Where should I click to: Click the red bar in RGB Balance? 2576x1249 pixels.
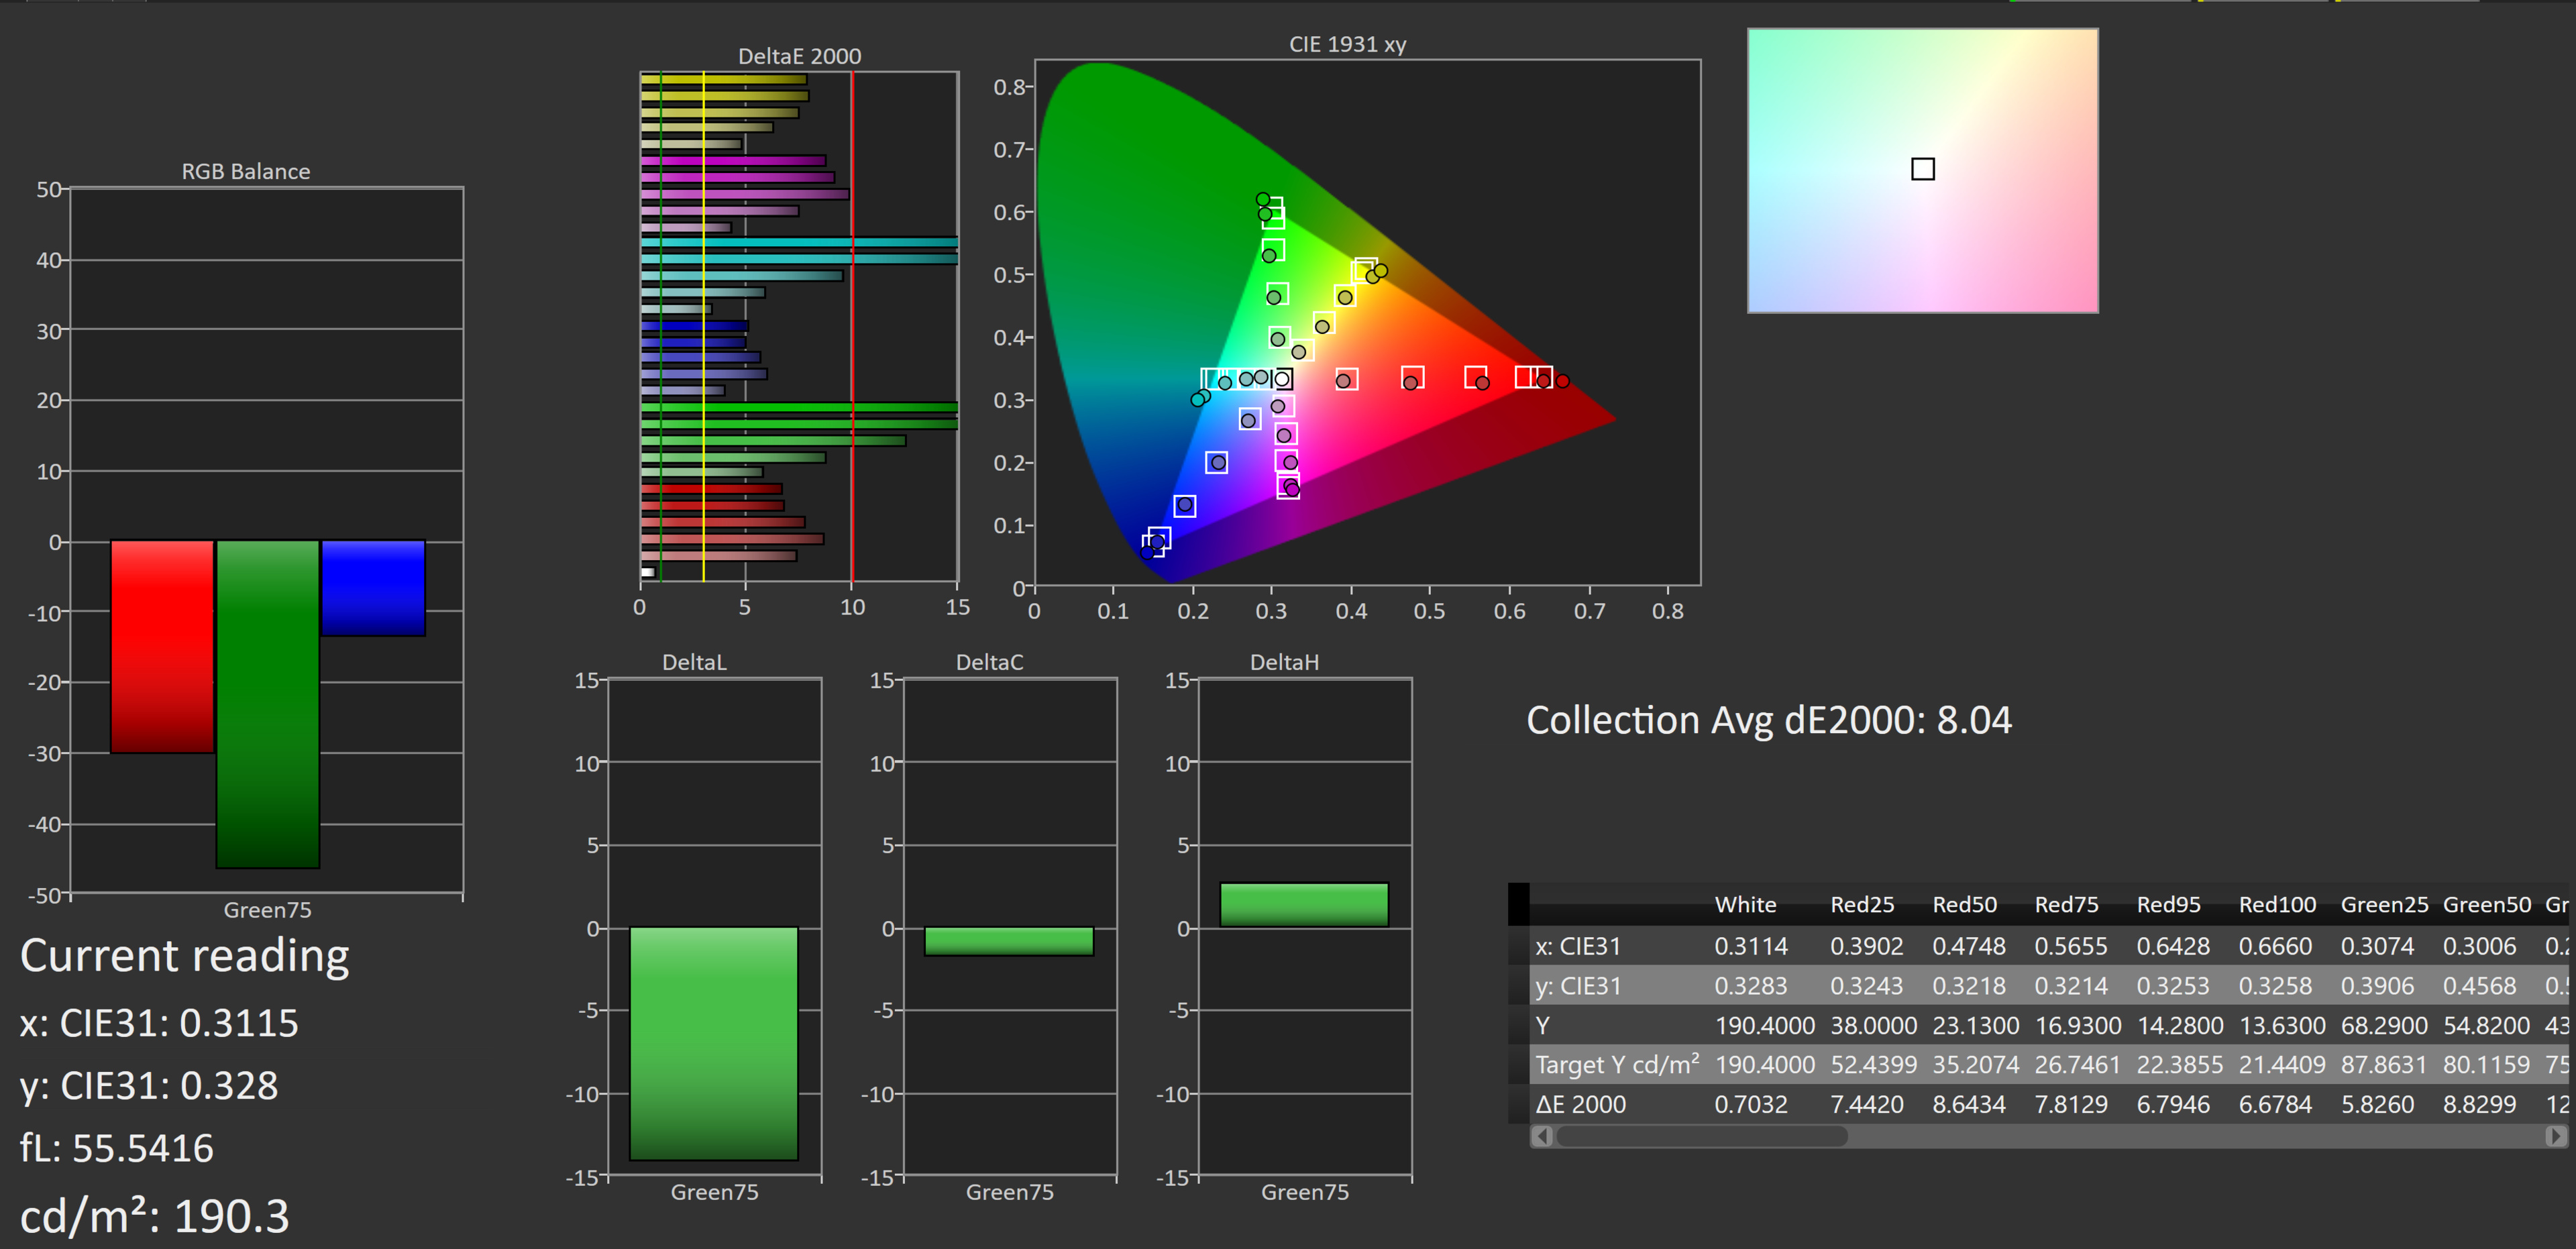pyautogui.click(x=162, y=646)
